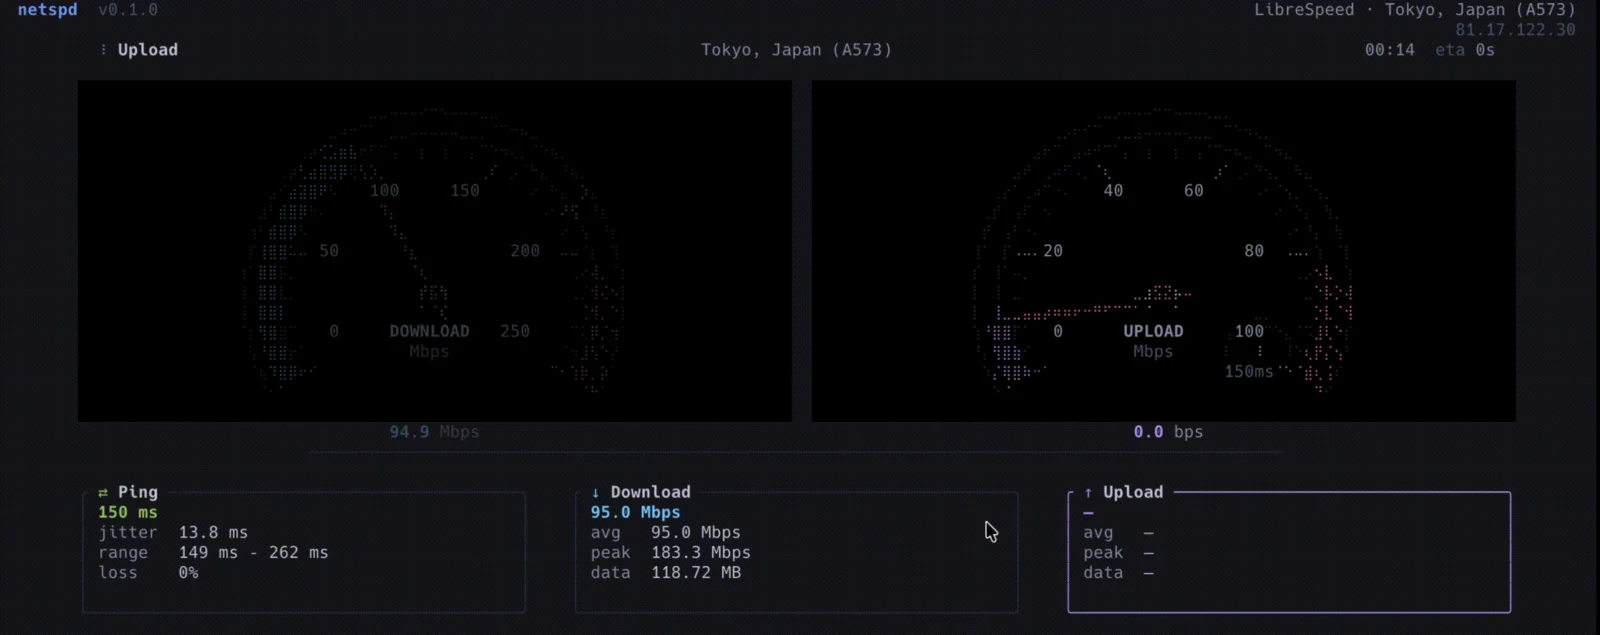
Task: Click the centered Tokyo, Japan (A573) heading
Action: 796,50
